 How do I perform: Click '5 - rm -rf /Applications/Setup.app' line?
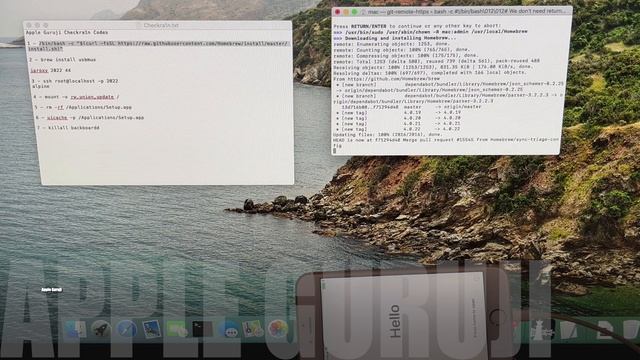coord(83,107)
